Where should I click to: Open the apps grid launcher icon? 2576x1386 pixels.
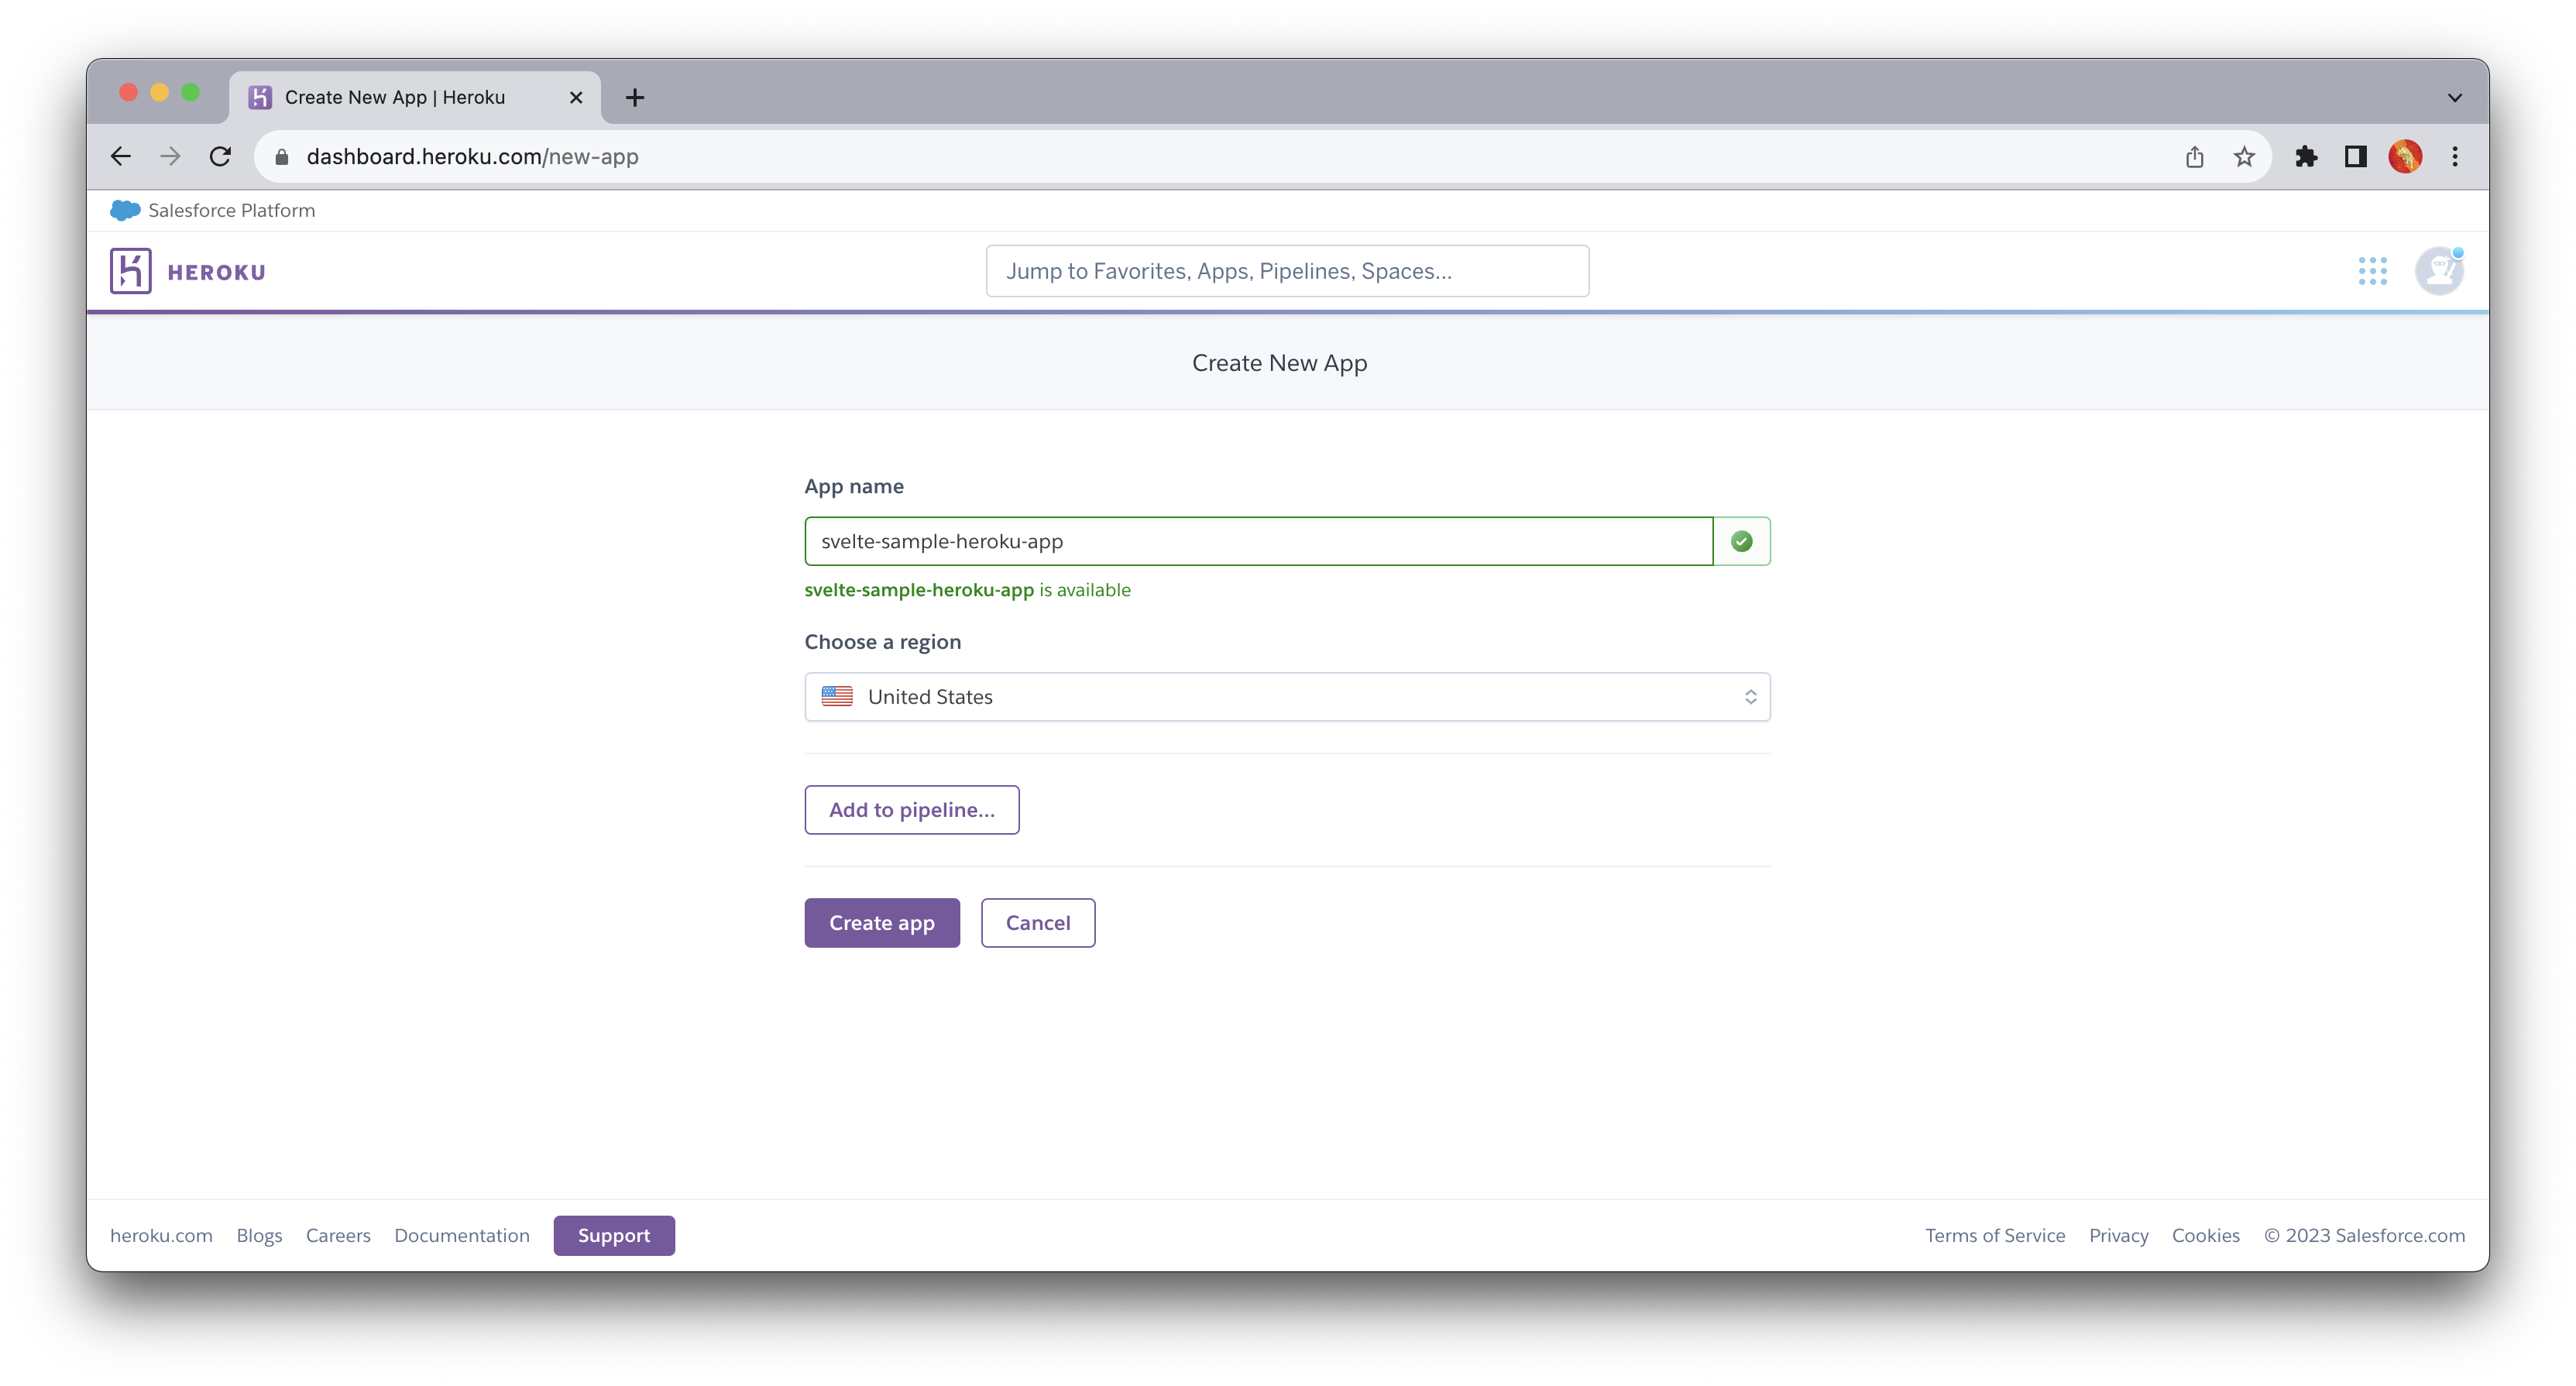coord(2372,271)
